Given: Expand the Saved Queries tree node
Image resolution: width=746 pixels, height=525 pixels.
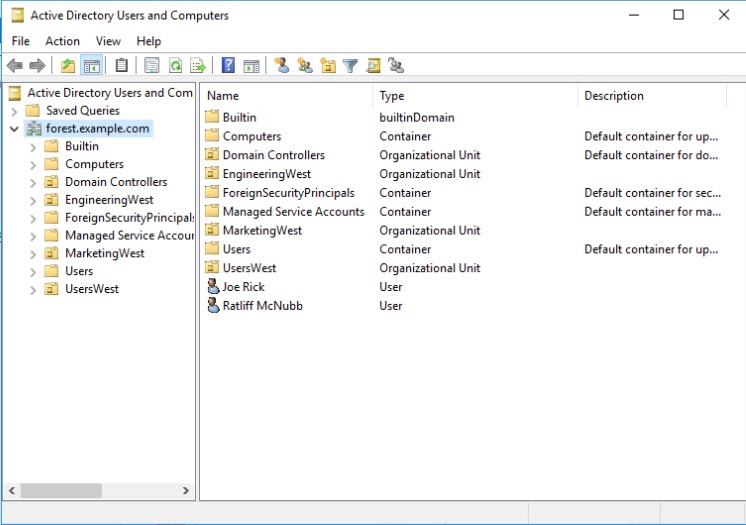Looking at the screenshot, I should coord(14,111).
